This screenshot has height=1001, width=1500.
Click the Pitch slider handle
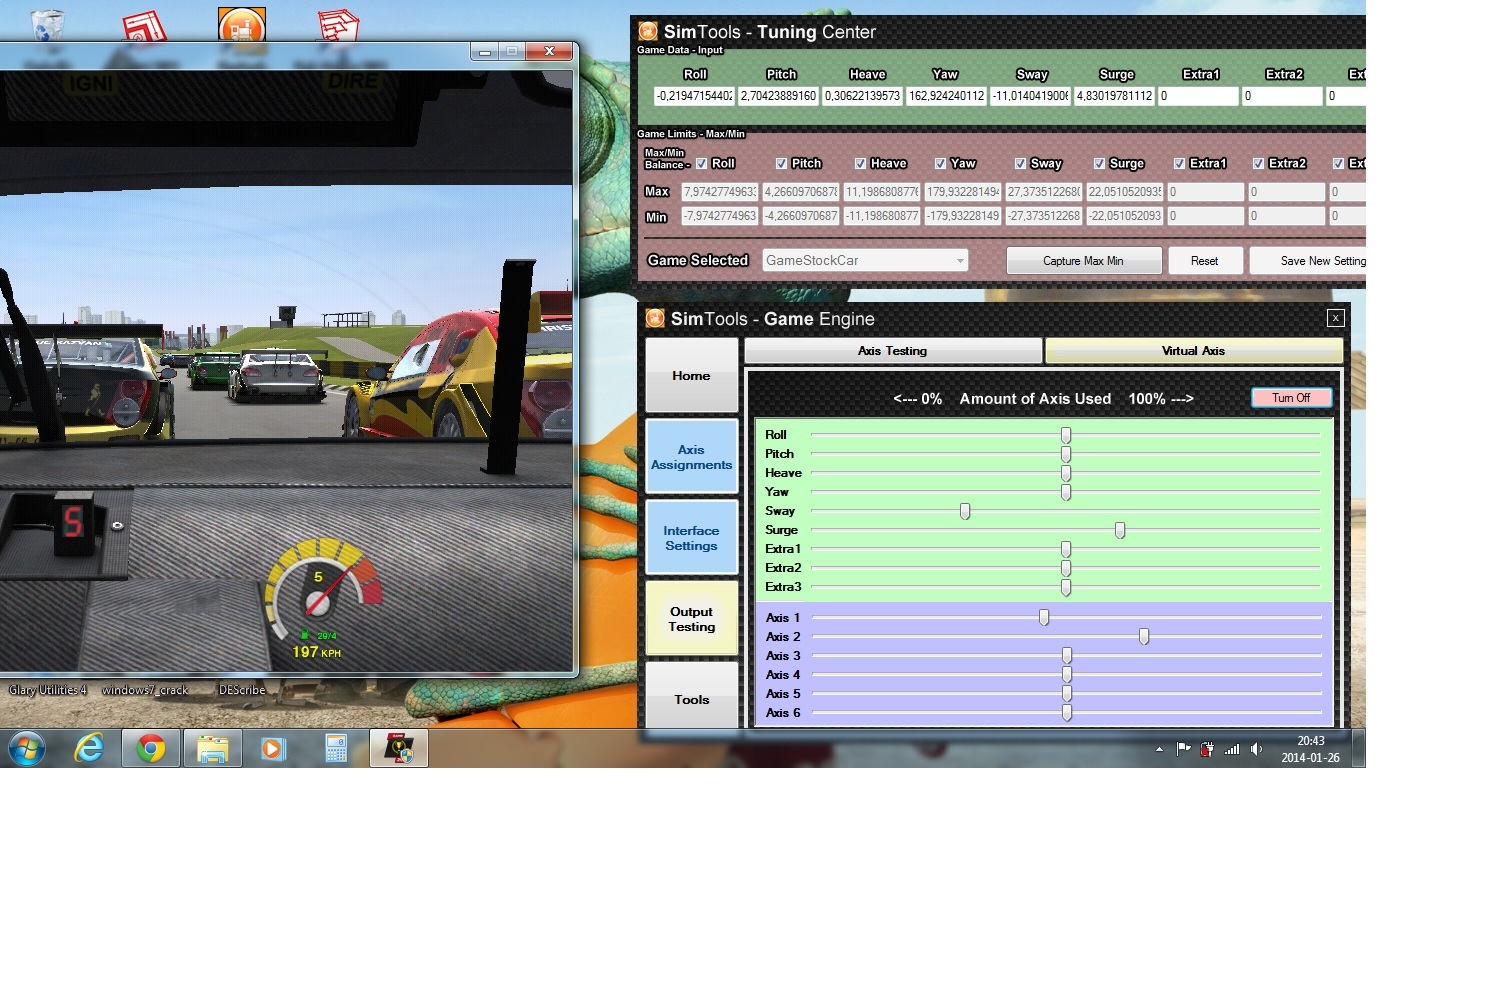[x=1066, y=454]
